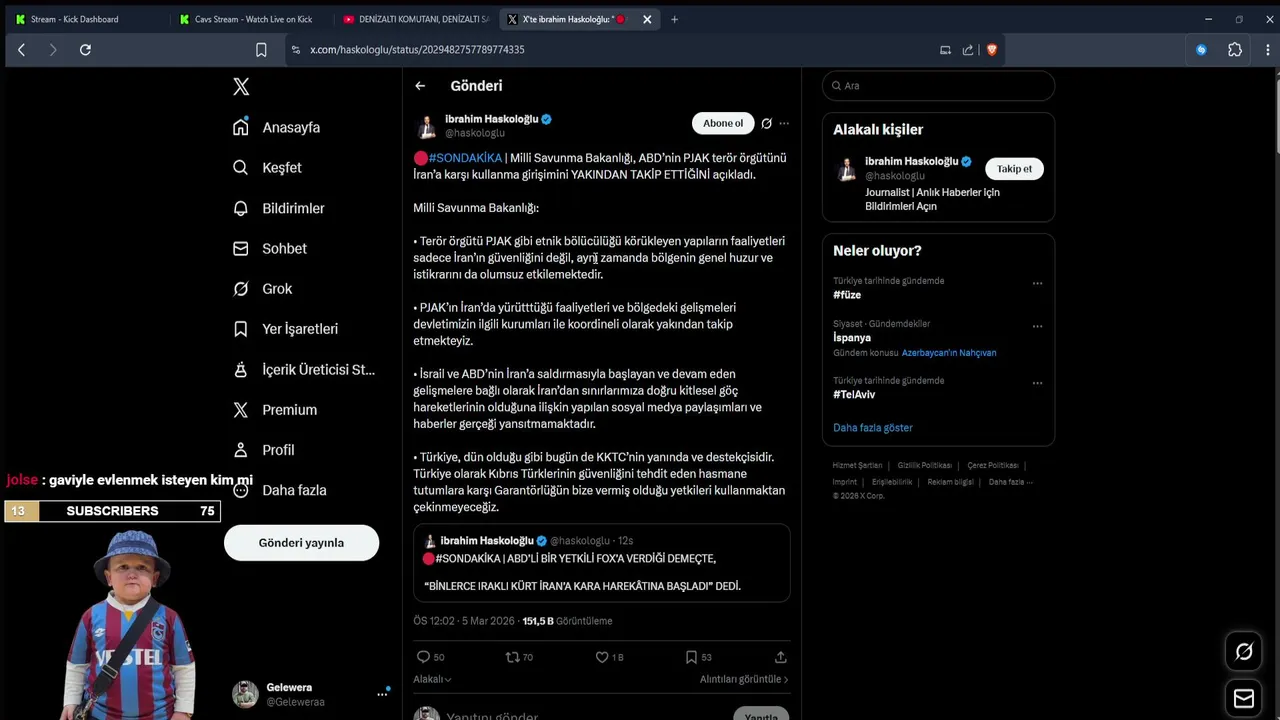
Task: Click the reply icon with 50
Action: [x=430, y=657]
